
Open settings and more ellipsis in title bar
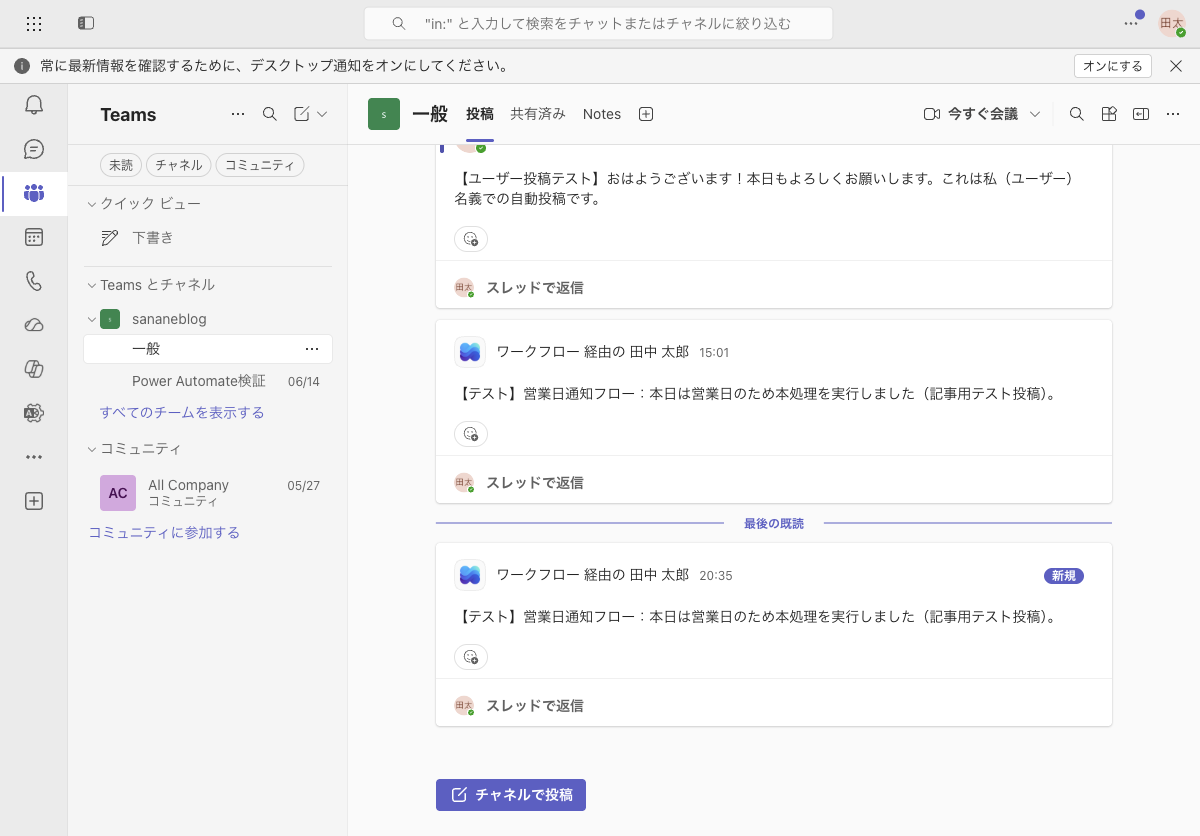coord(1131,23)
